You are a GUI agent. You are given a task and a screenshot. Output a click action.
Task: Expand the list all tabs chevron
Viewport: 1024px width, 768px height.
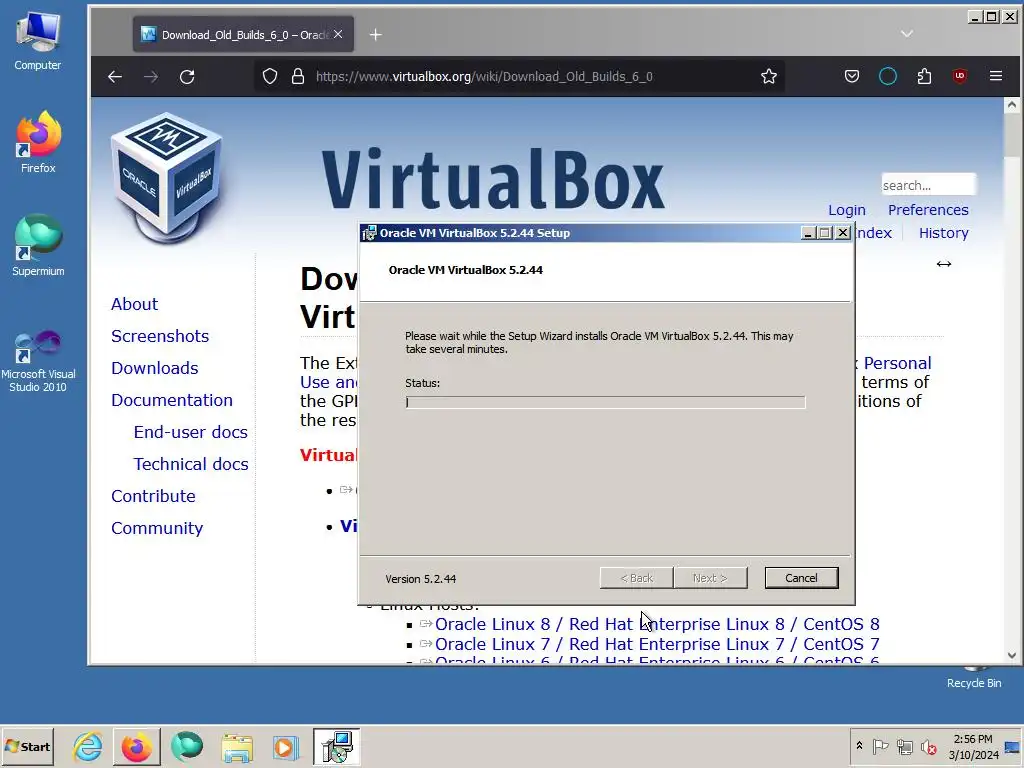pos(906,34)
